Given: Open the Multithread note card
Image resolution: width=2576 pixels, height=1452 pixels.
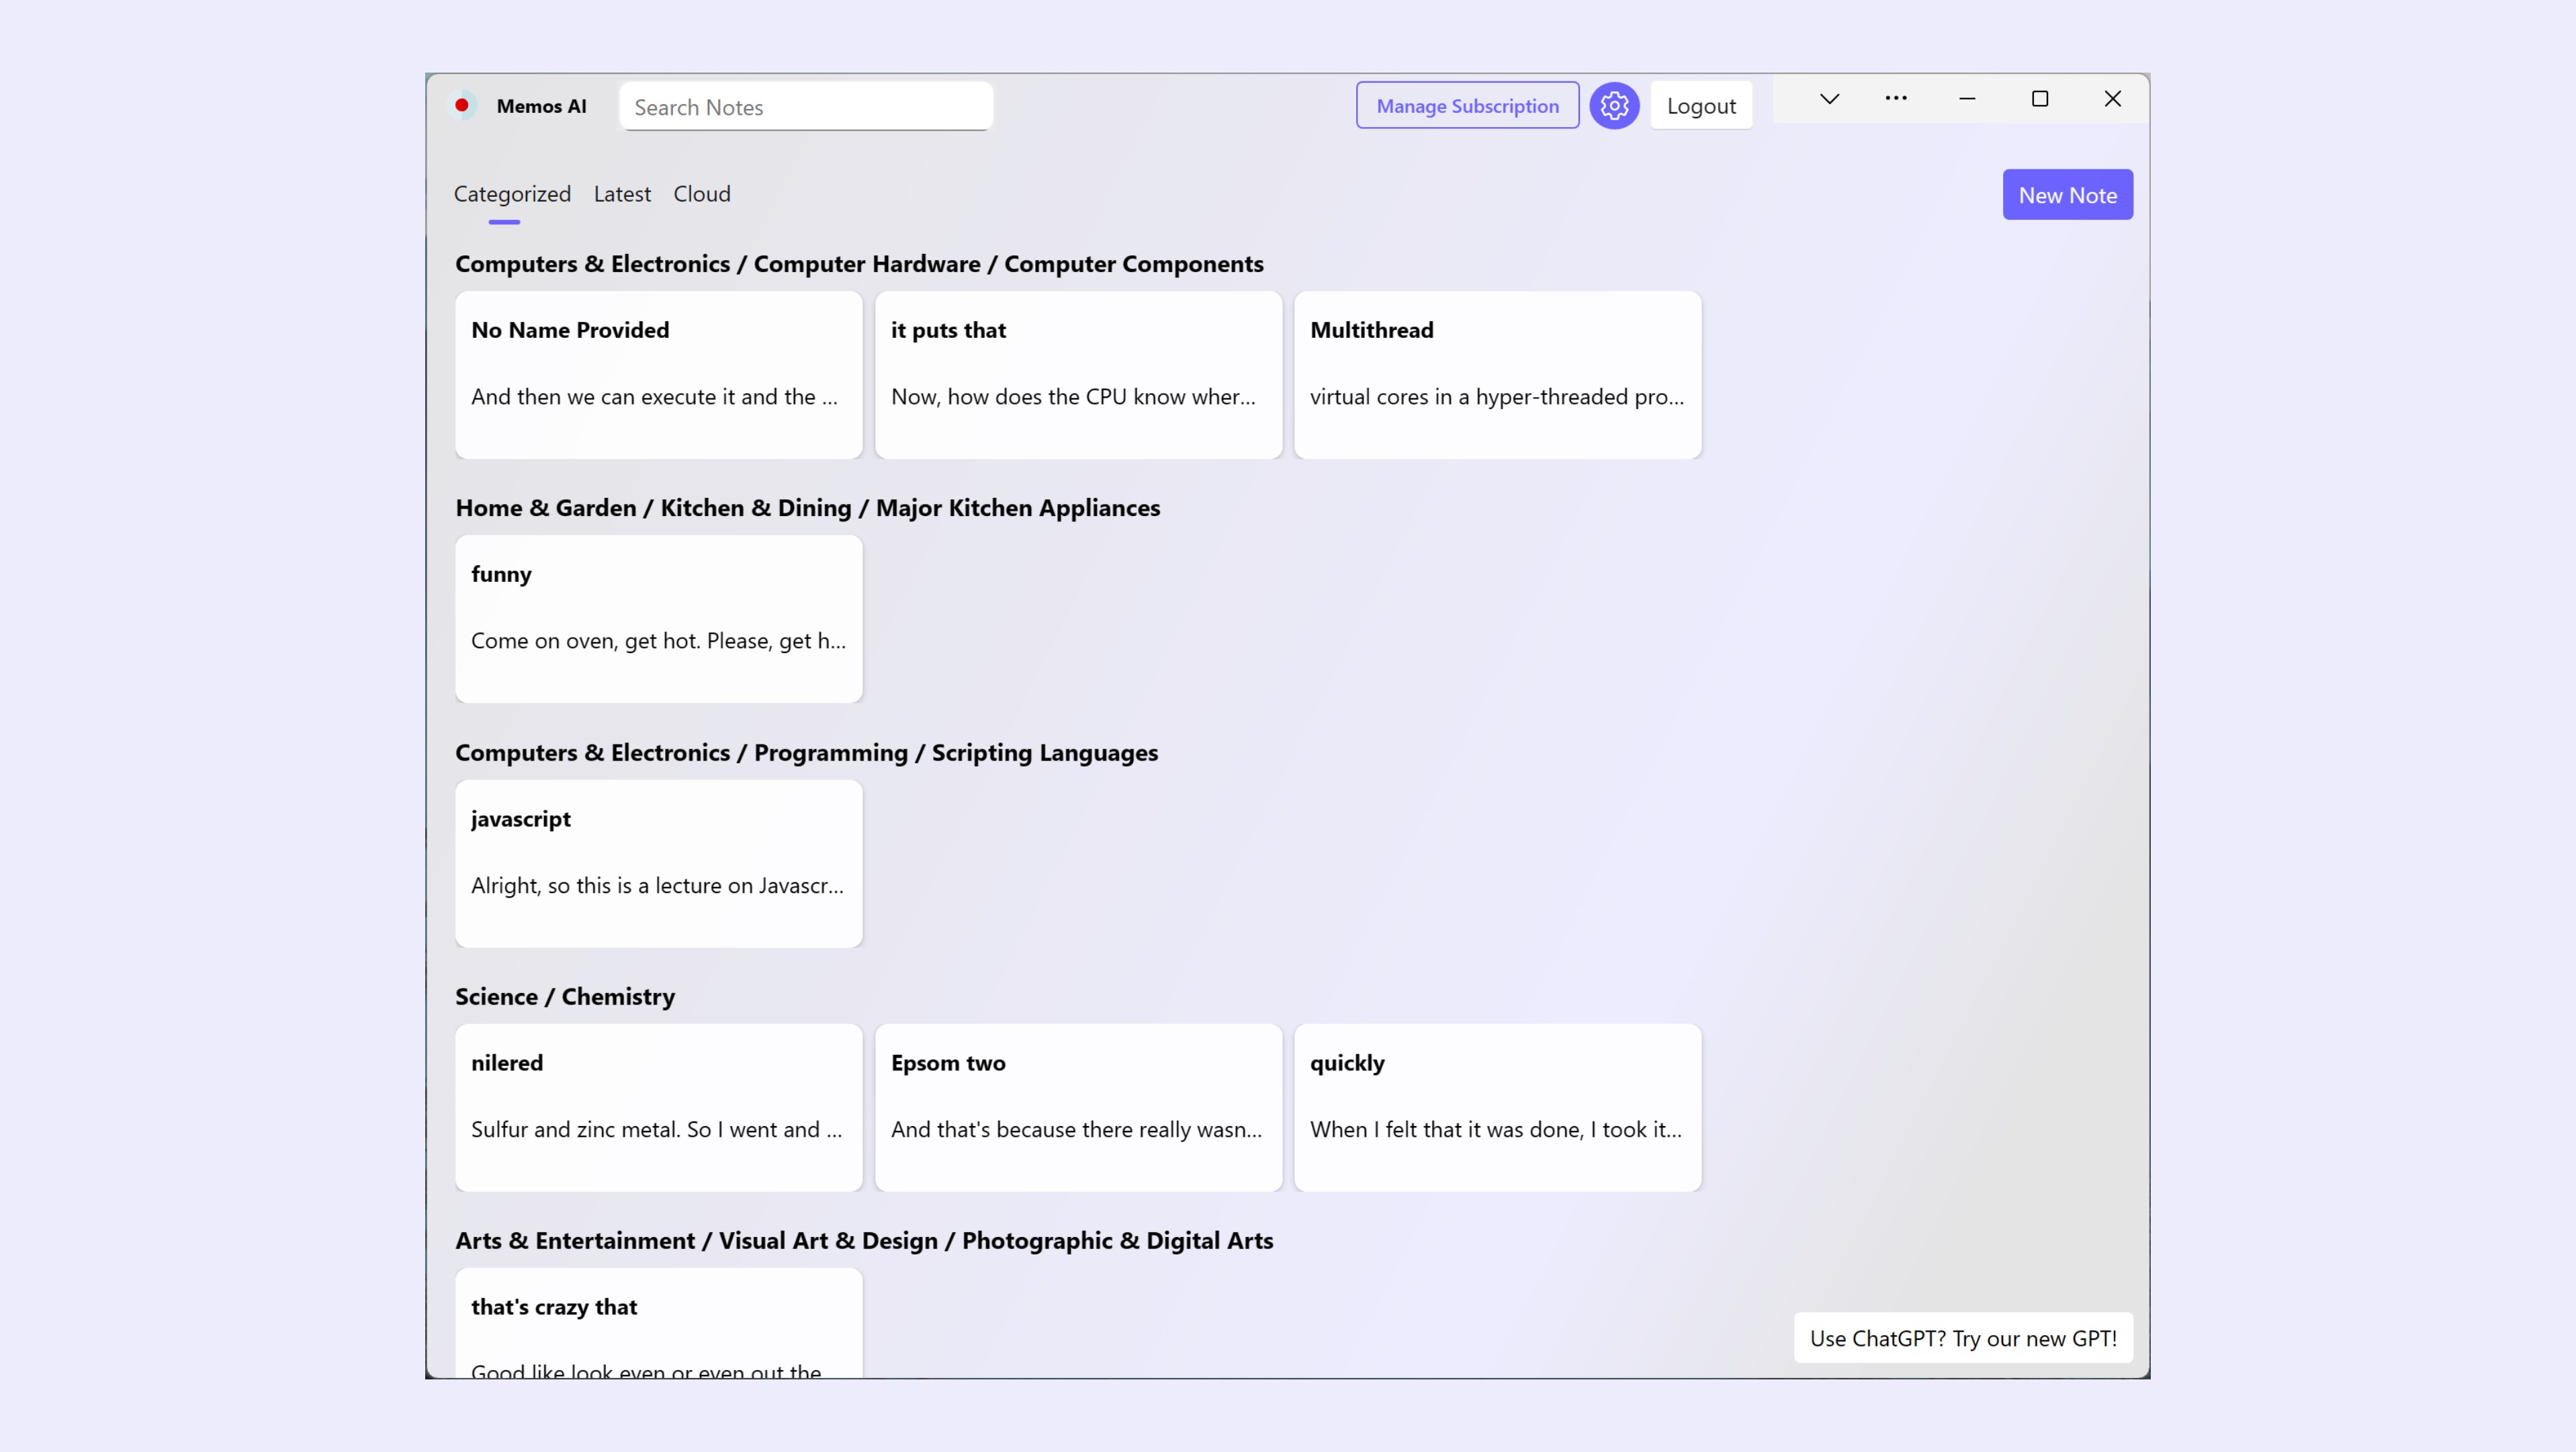Looking at the screenshot, I should point(1497,374).
